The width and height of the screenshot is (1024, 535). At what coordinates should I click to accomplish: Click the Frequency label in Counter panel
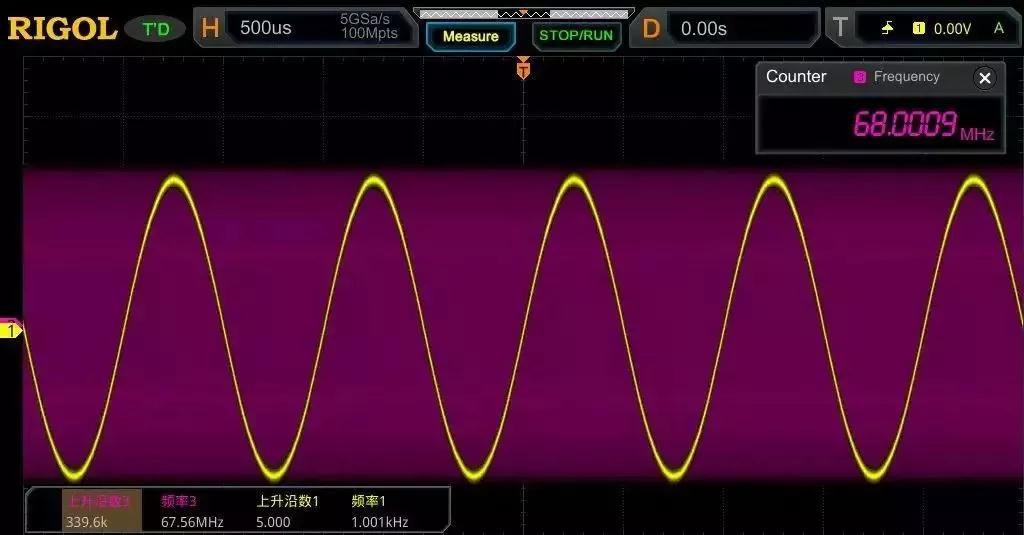coord(906,76)
